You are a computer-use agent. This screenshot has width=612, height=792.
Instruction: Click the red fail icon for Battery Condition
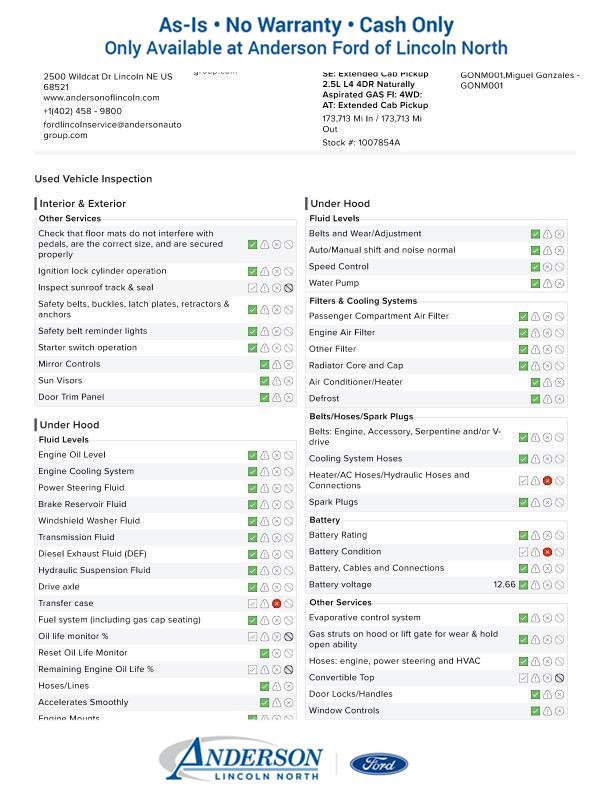tap(548, 552)
